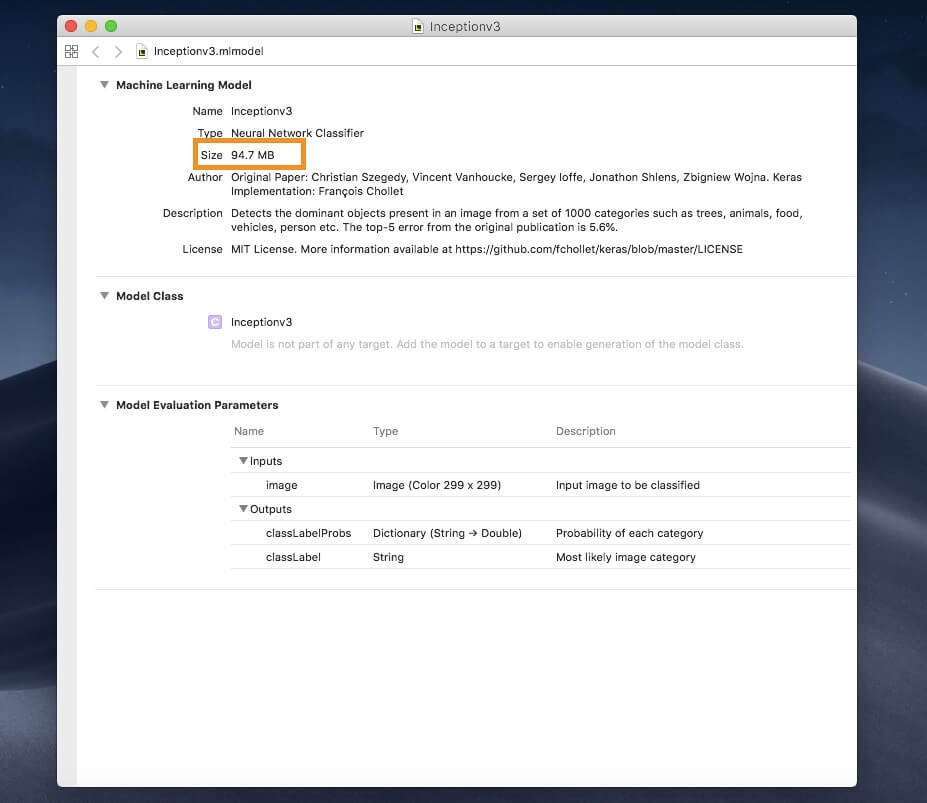Go forward using the right chevron
The height and width of the screenshot is (803, 927).
tap(118, 51)
